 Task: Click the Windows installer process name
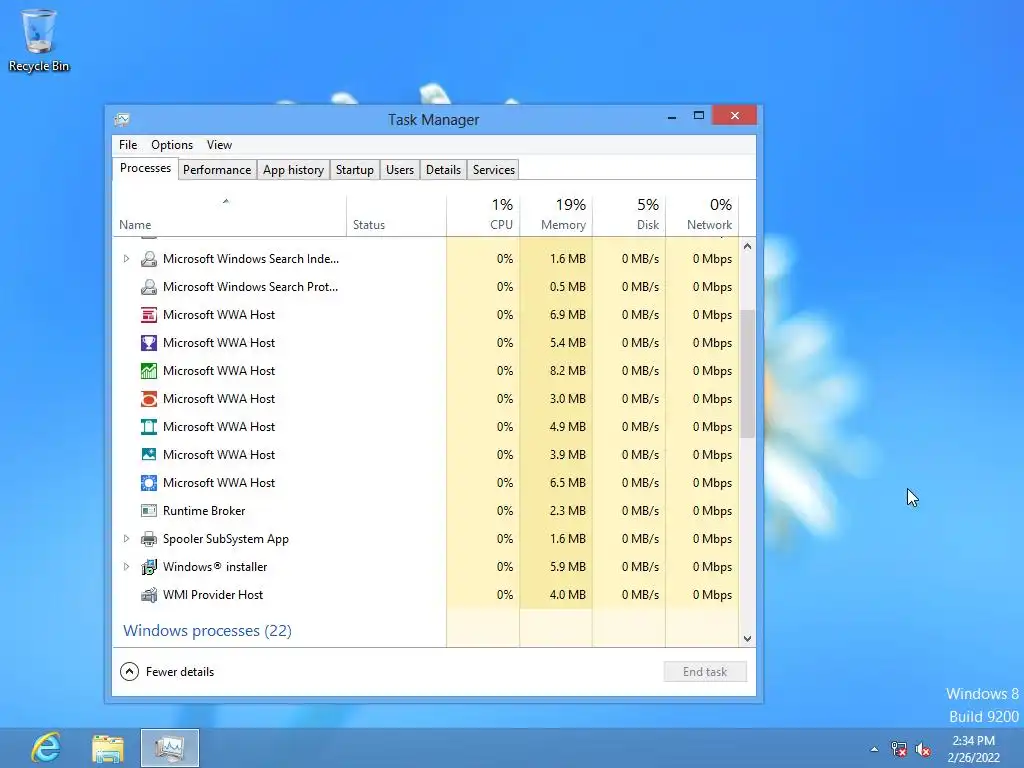click(x=215, y=567)
